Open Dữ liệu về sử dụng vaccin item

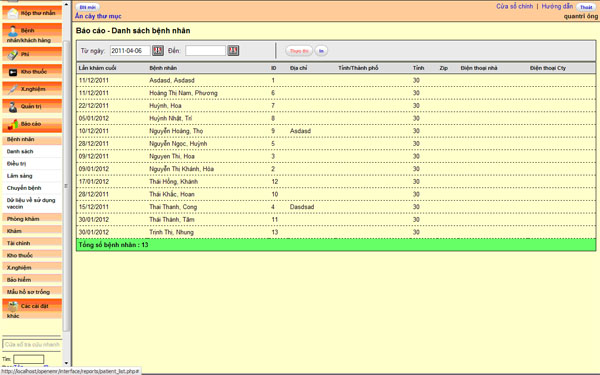point(31,204)
